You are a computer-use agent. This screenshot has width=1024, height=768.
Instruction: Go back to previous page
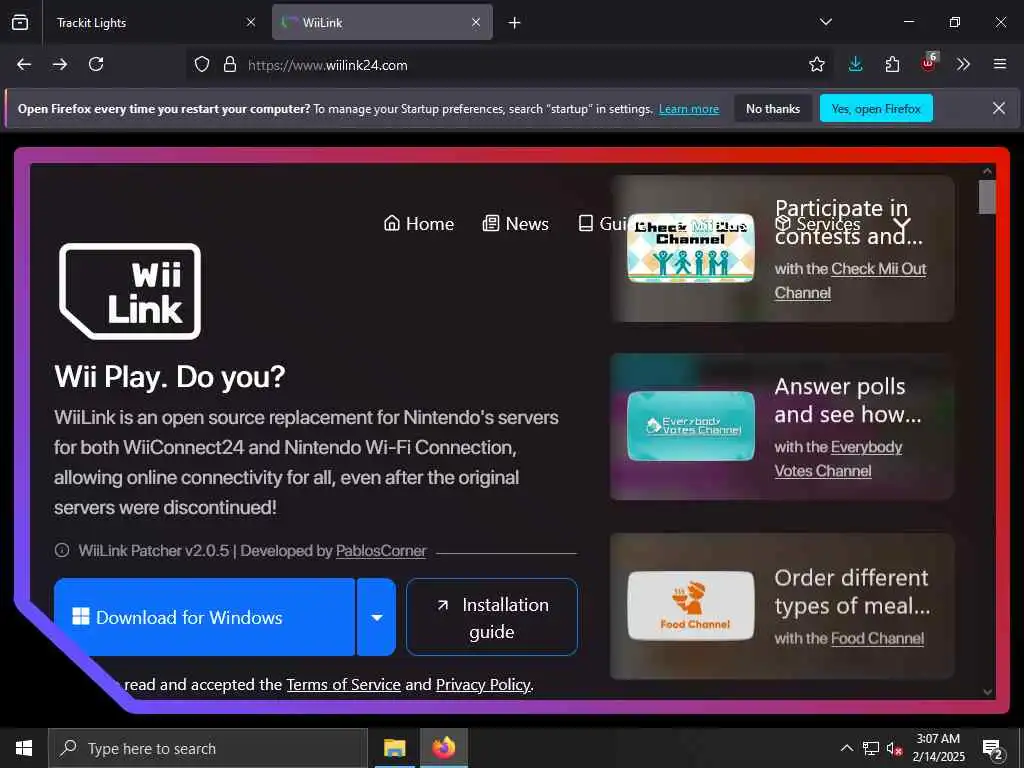coord(24,64)
